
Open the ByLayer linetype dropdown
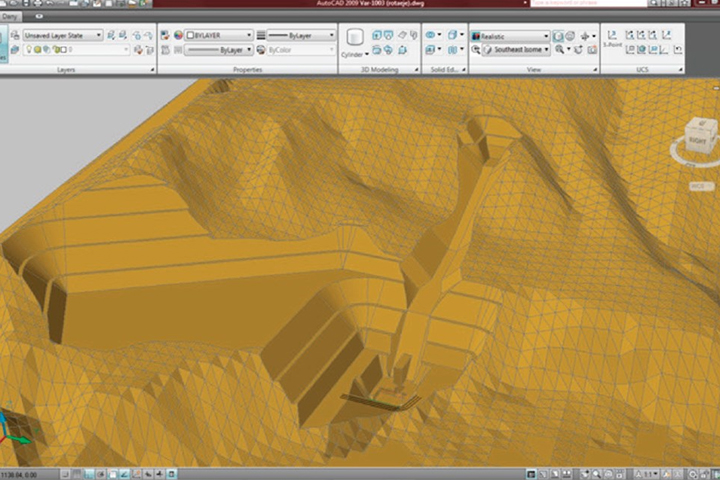tap(218, 49)
